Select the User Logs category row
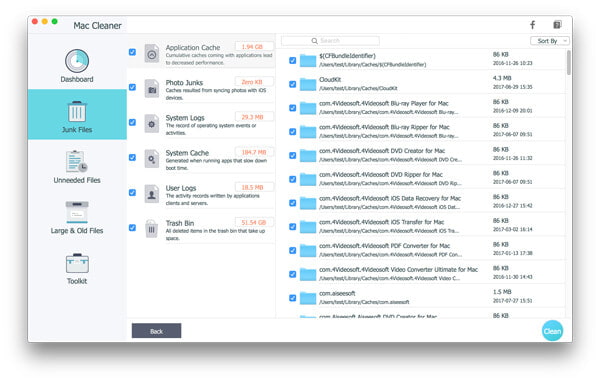Screen dimensions: 600x382 pyautogui.click(x=201, y=194)
